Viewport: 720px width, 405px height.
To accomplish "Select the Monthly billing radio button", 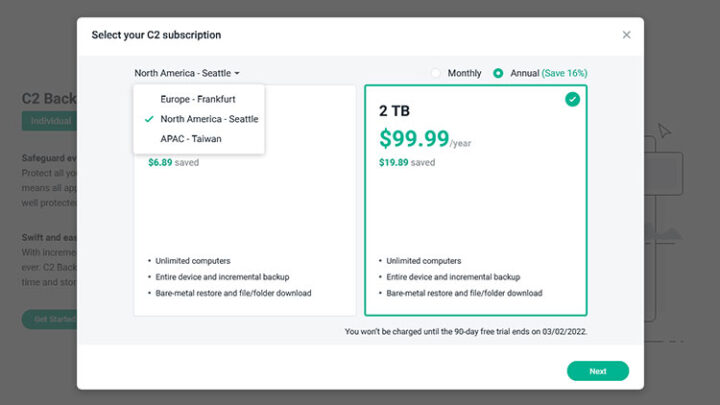I will [435, 73].
